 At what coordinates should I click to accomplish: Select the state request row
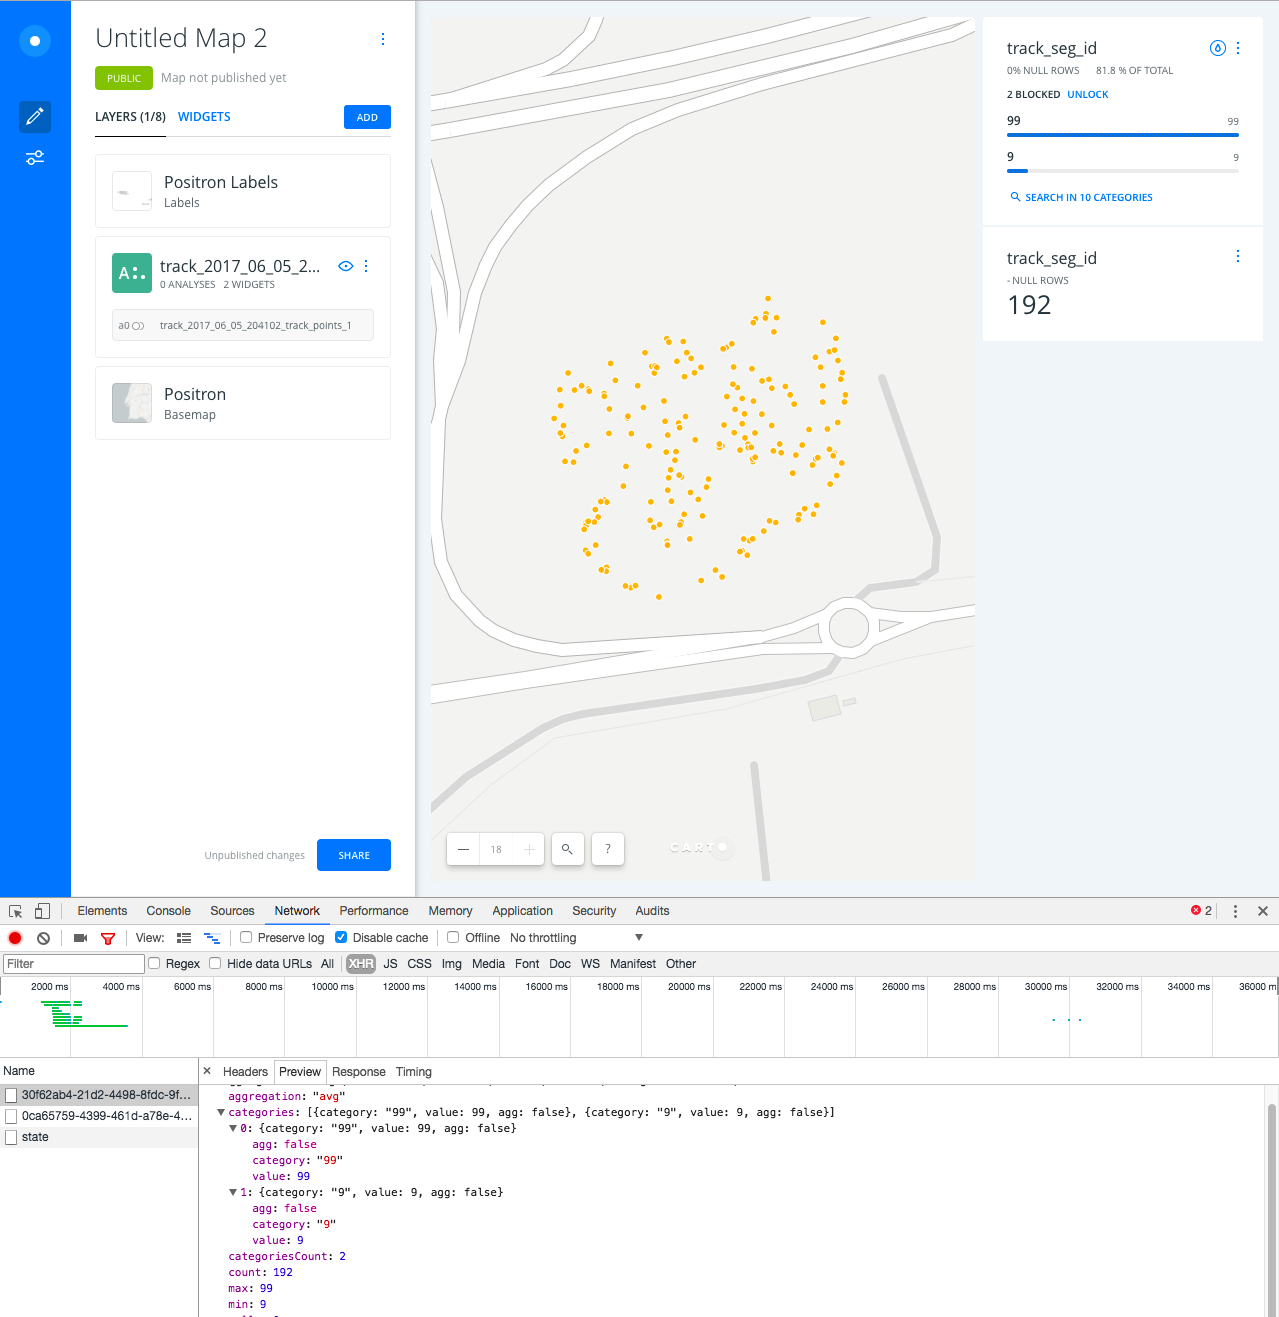point(99,1137)
